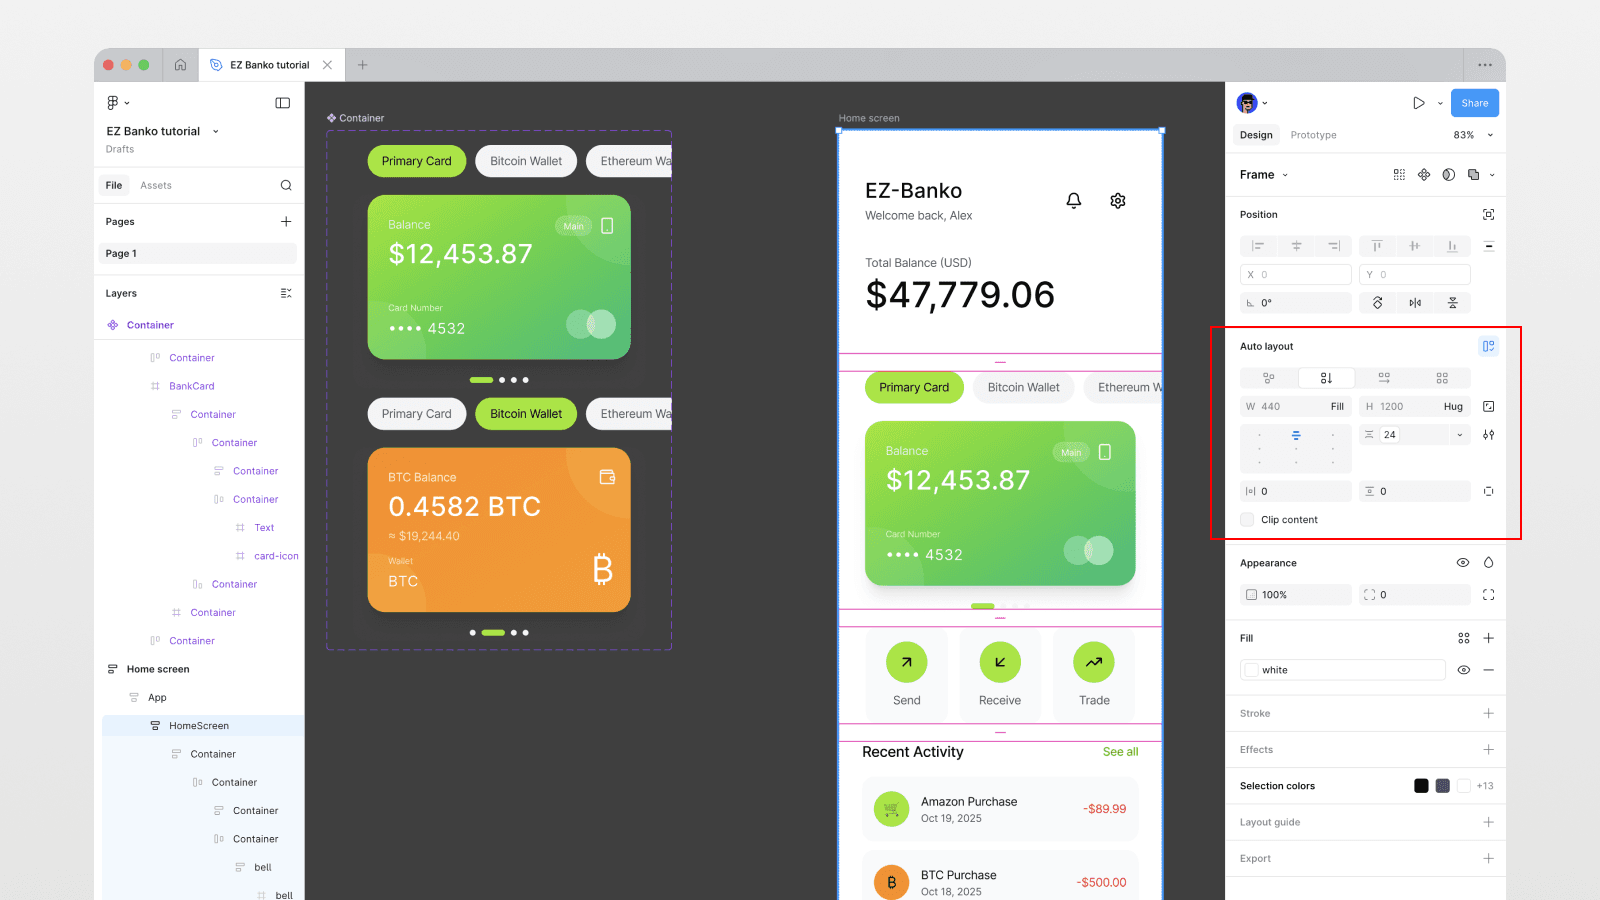
Task: Add a Stroke with plus
Action: 1489,713
